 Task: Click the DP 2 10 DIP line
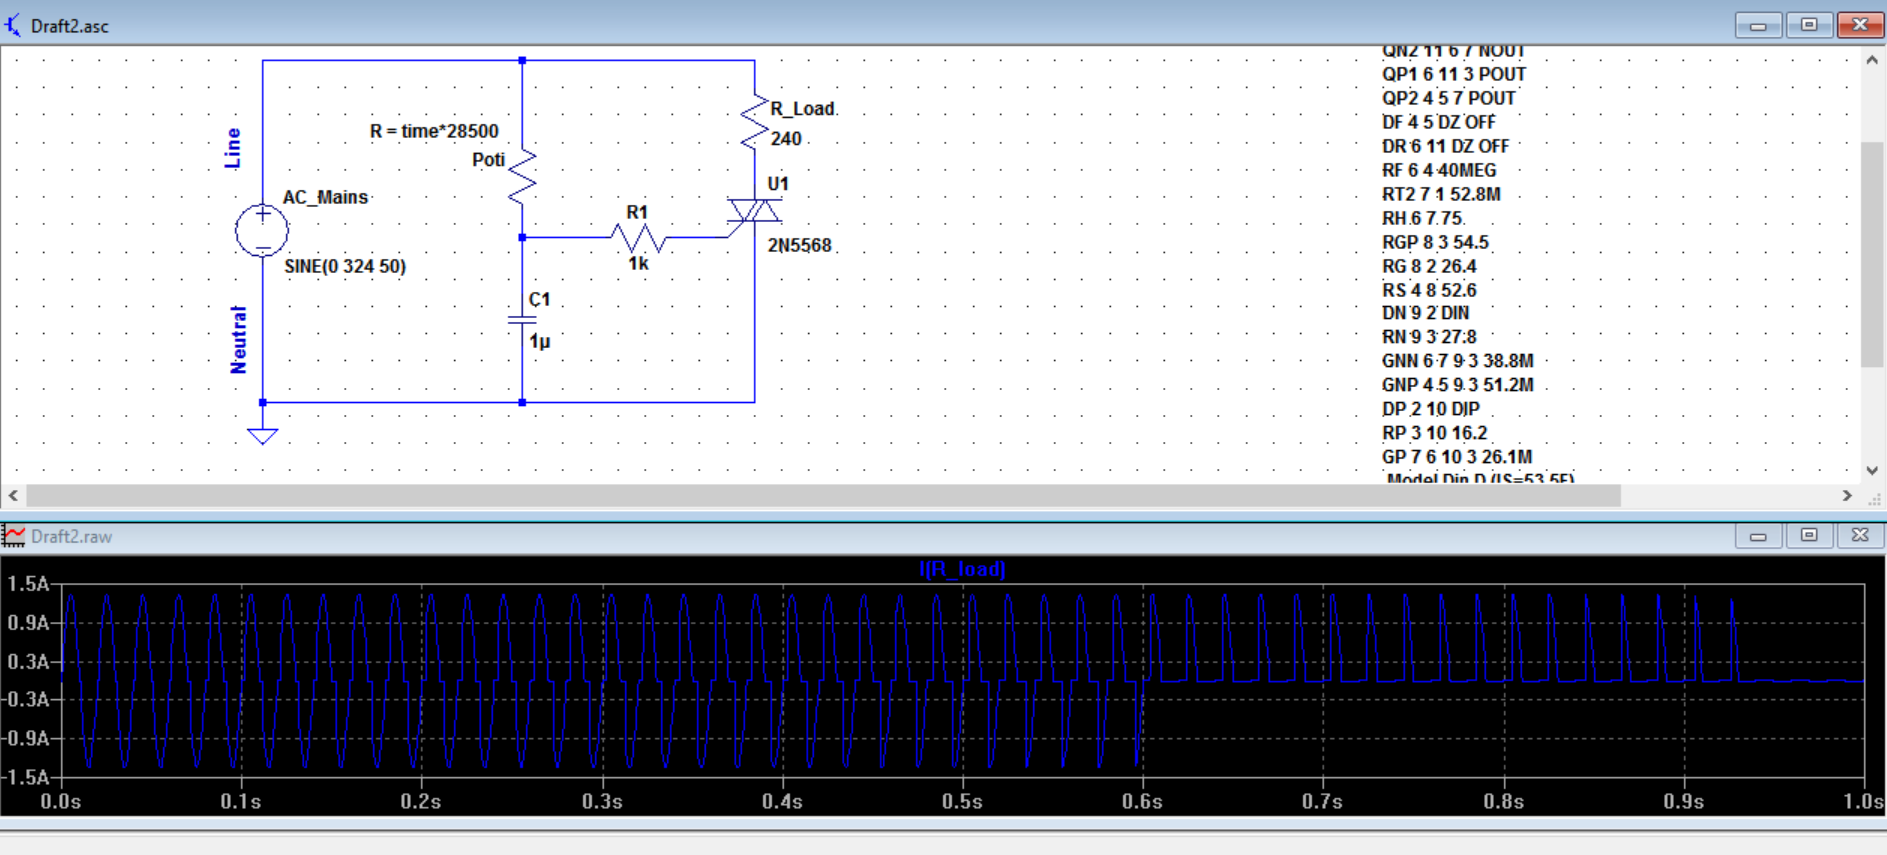tap(1431, 409)
